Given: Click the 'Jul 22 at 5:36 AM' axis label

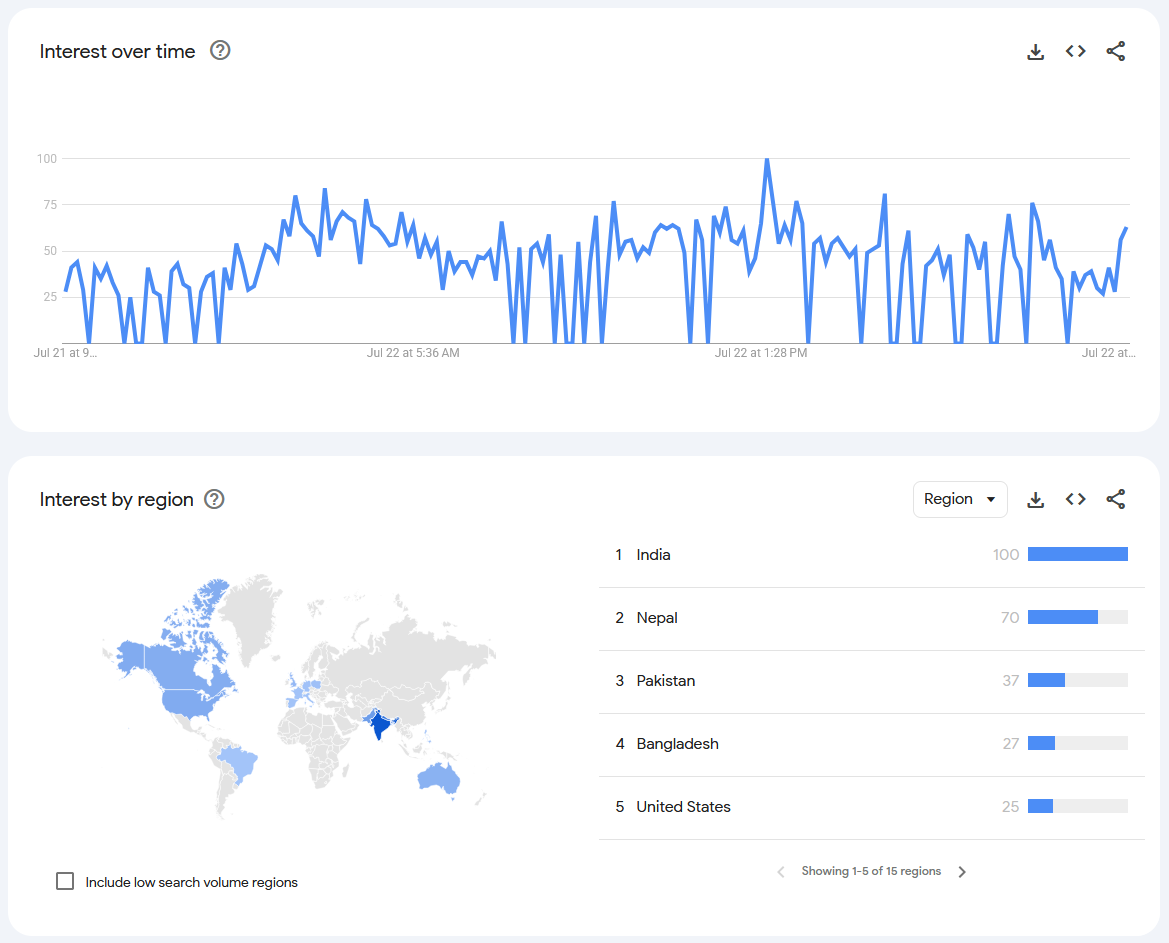Looking at the screenshot, I should pyautogui.click(x=413, y=353).
